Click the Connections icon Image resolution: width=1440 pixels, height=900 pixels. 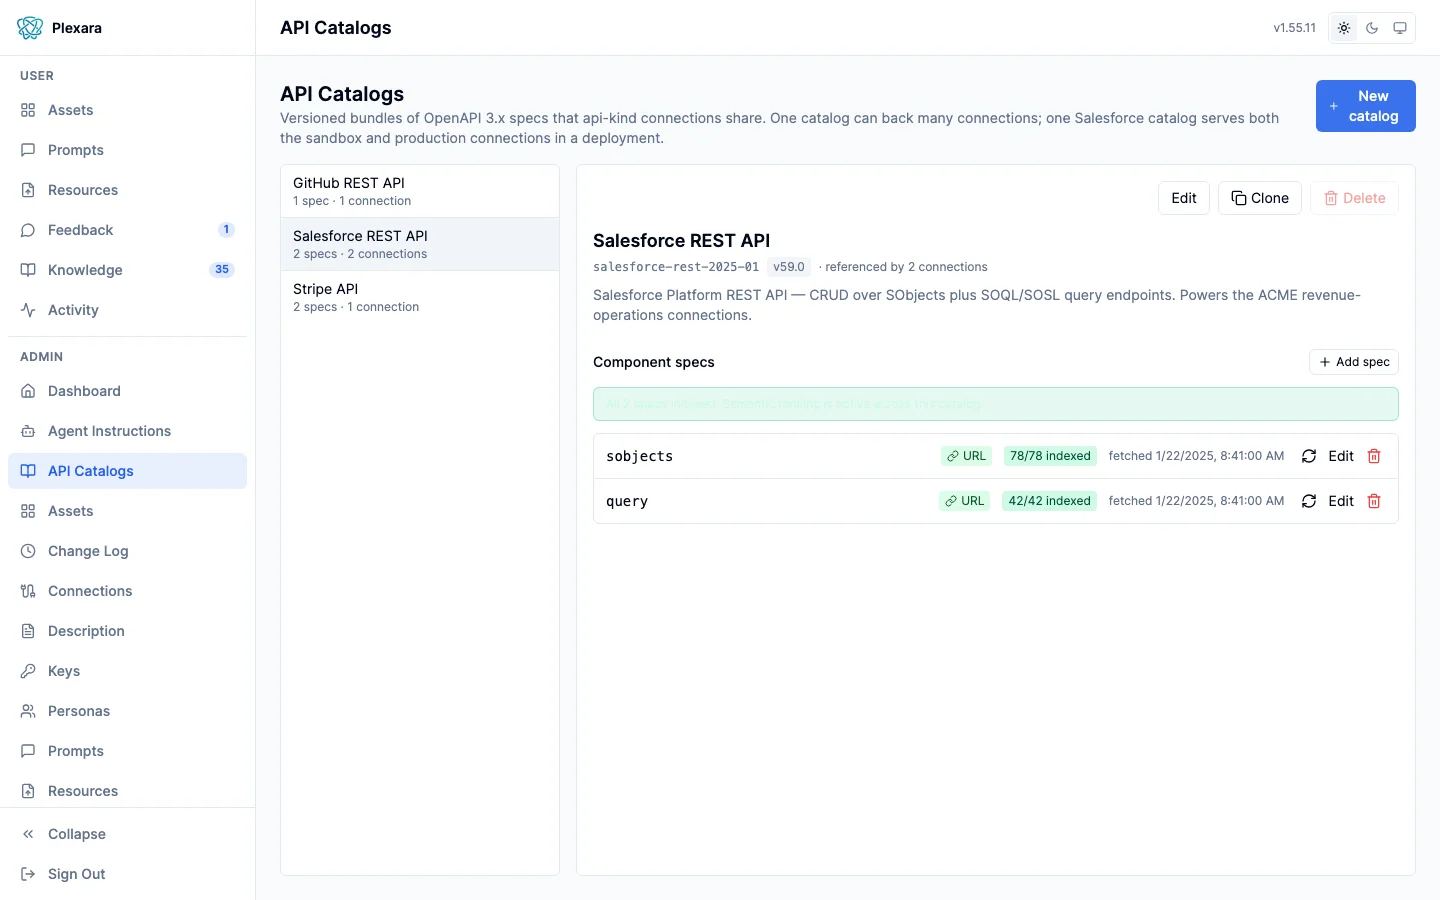28,591
